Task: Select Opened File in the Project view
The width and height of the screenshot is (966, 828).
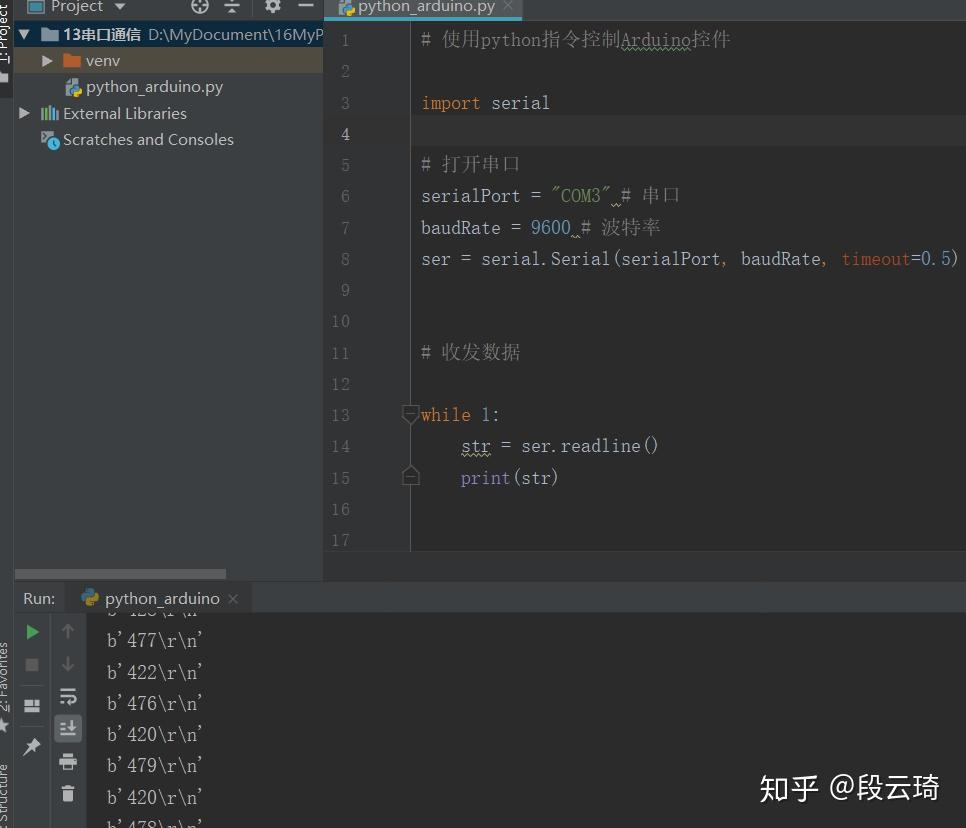Action: [x=199, y=7]
